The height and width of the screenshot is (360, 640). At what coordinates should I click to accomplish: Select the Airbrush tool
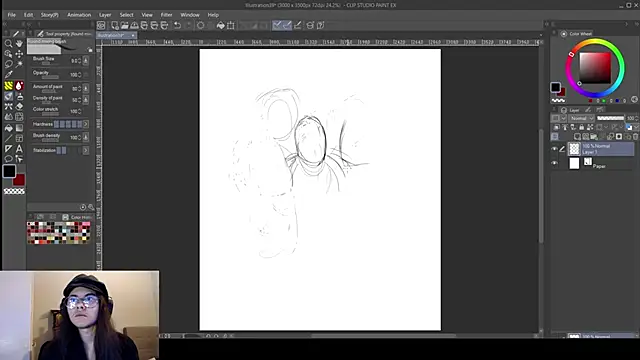pyautogui.click(x=19, y=96)
